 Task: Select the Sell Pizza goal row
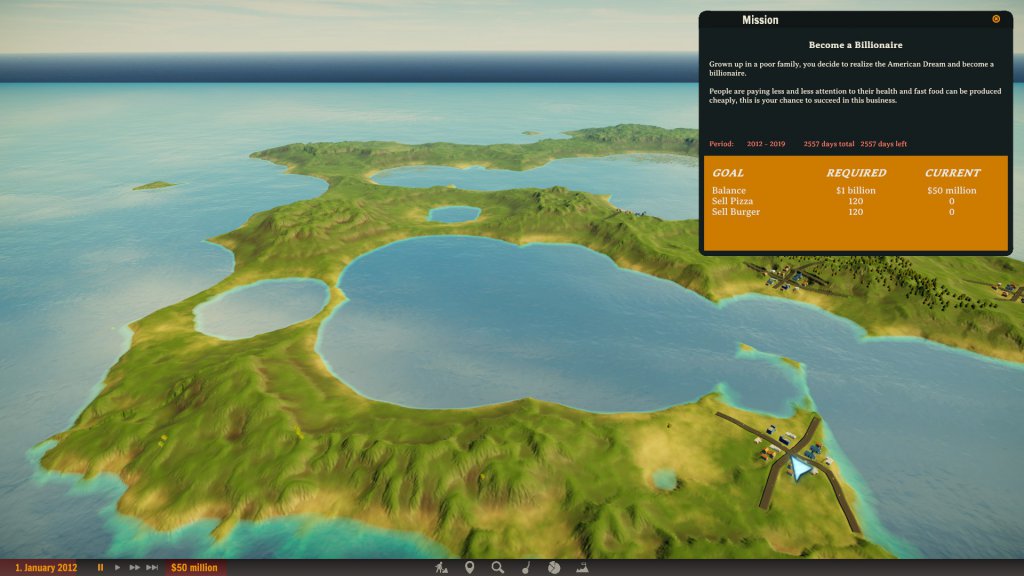(855, 201)
